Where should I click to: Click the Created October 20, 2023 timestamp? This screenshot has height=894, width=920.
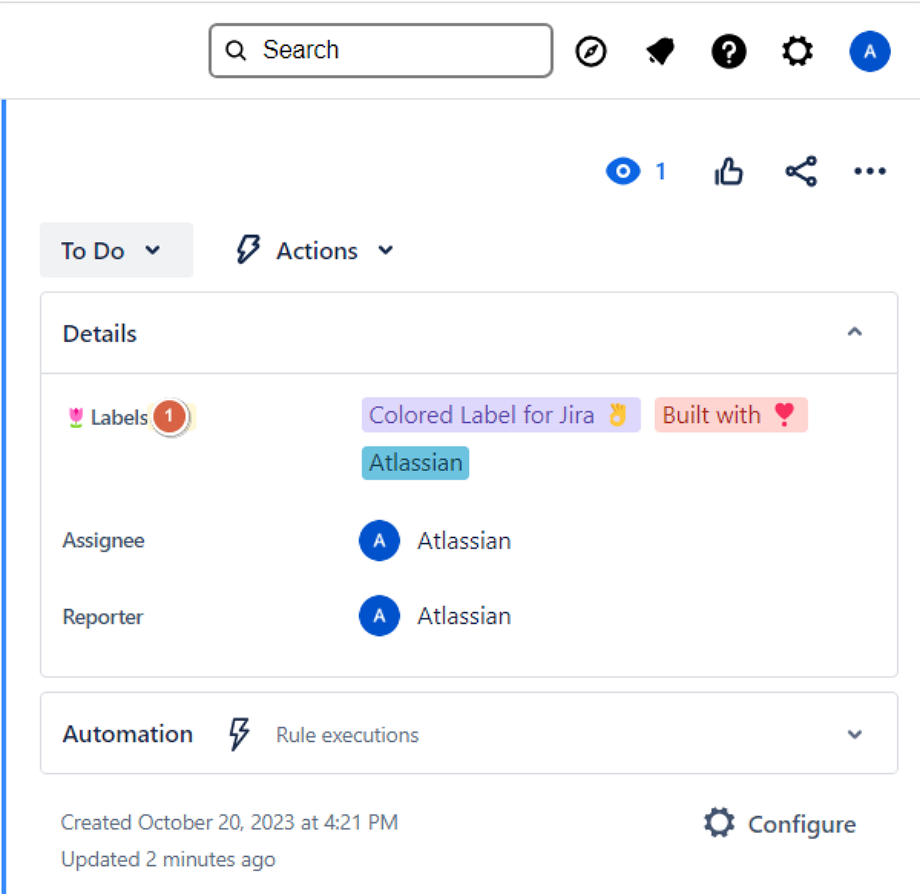pyautogui.click(x=229, y=822)
